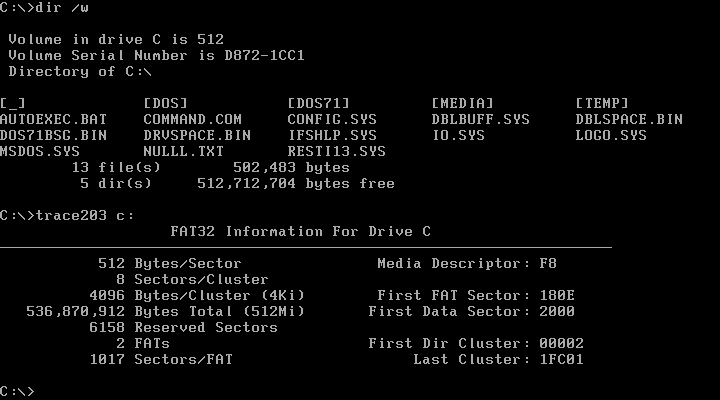Screen dimensions: 720x400
Task: Click the IO.SYS file listing
Action: click(460, 135)
